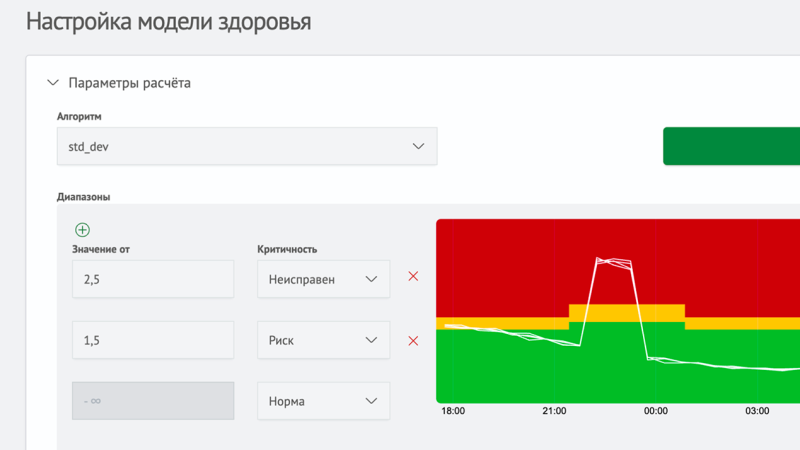Click the 18:00 time axis label
Image resolution: width=800 pixels, height=450 pixels.
(453, 411)
